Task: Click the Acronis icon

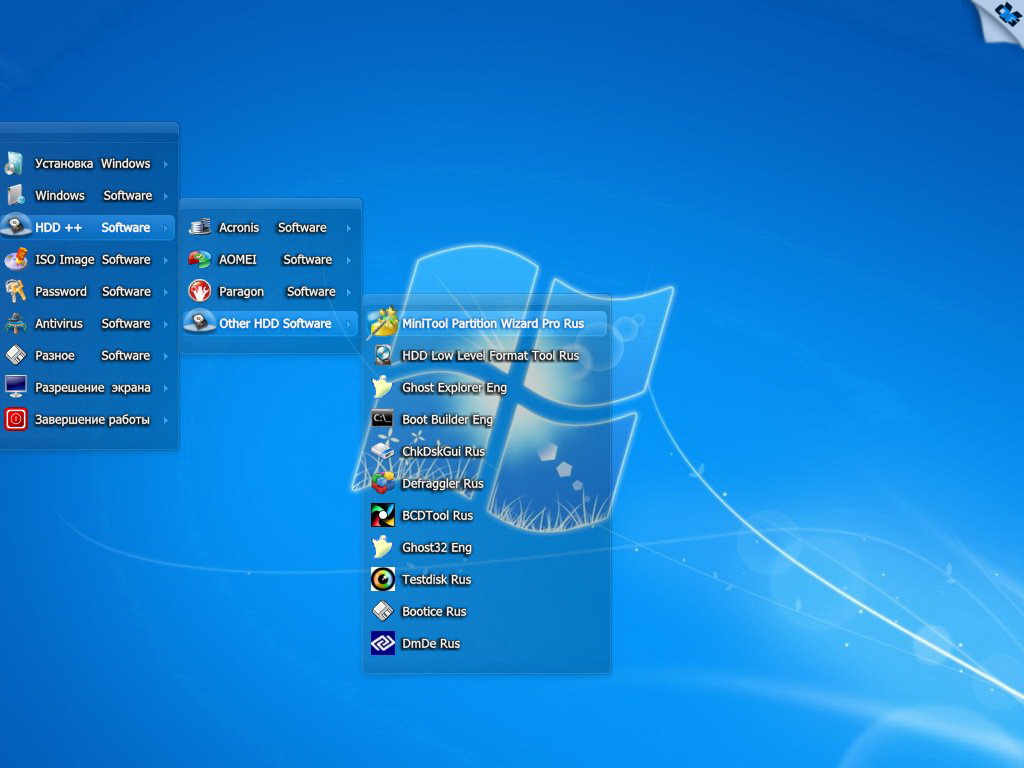Action: pyautogui.click(x=199, y=227)
